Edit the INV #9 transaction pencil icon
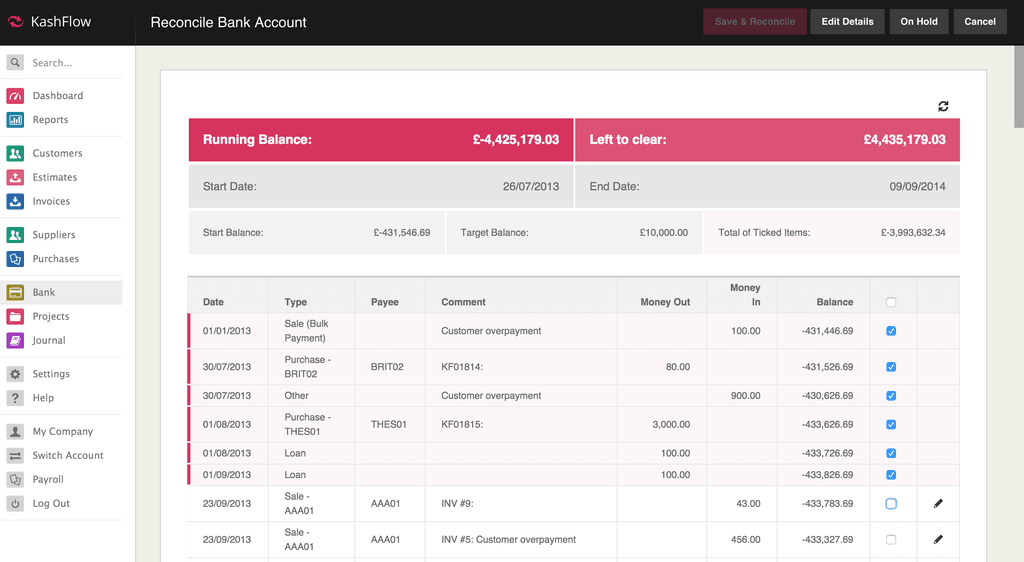The width and height of the screenshot is (1024, 562). click(938, 504)
